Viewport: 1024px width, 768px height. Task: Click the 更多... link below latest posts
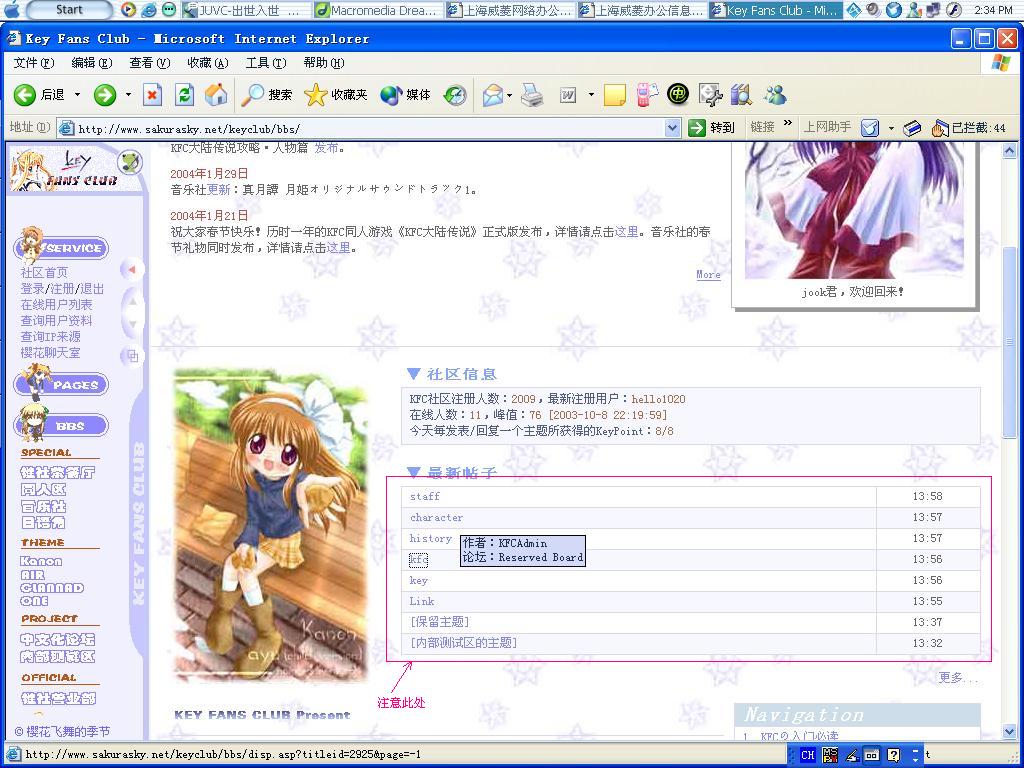(959, 678)
